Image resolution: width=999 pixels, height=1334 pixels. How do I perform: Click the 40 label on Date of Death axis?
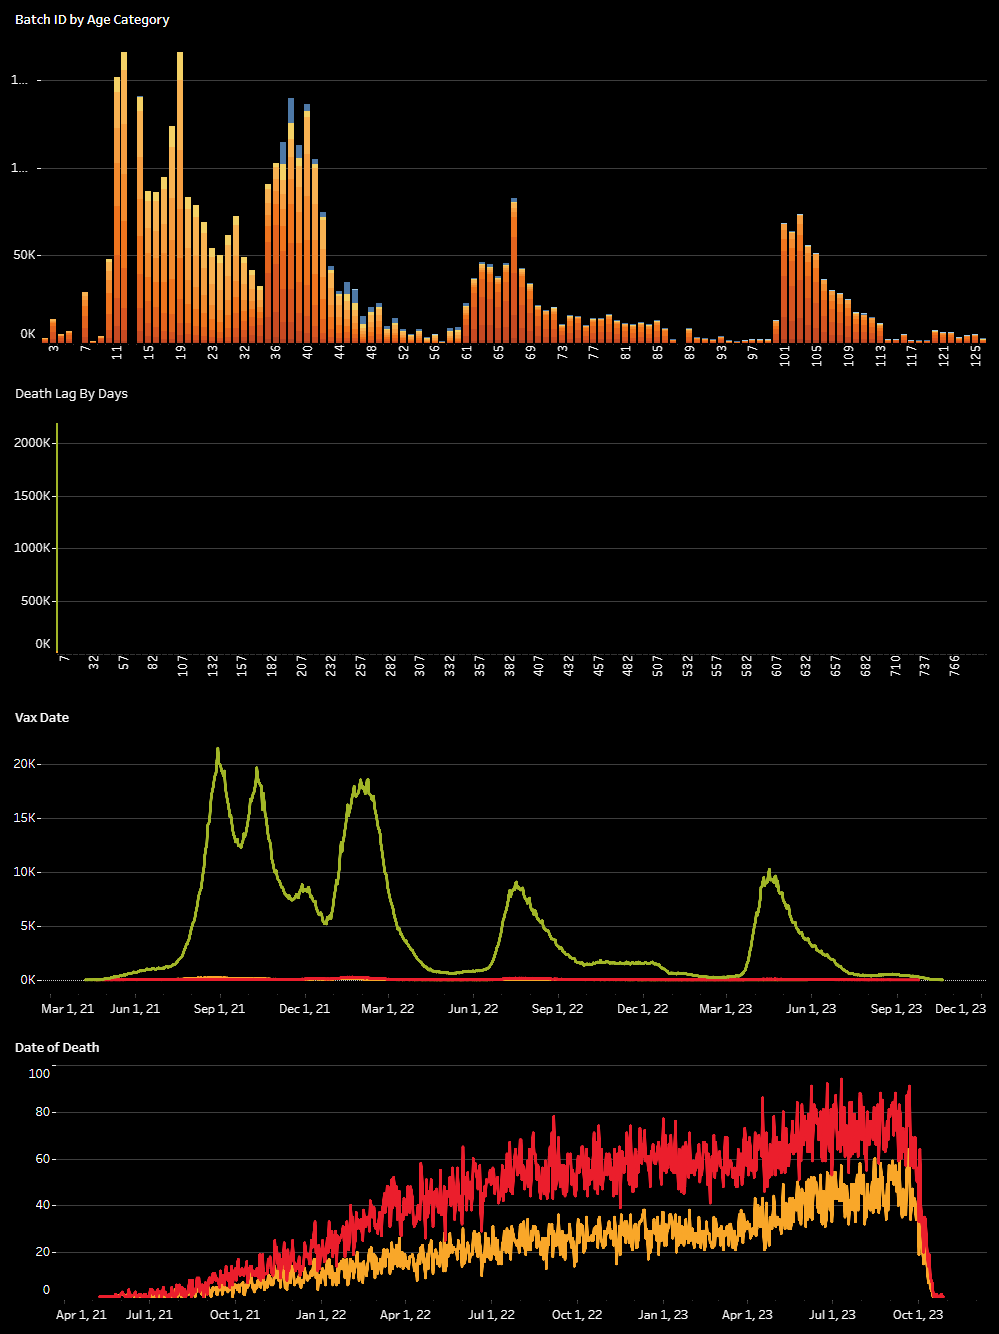coord(42,1205)
